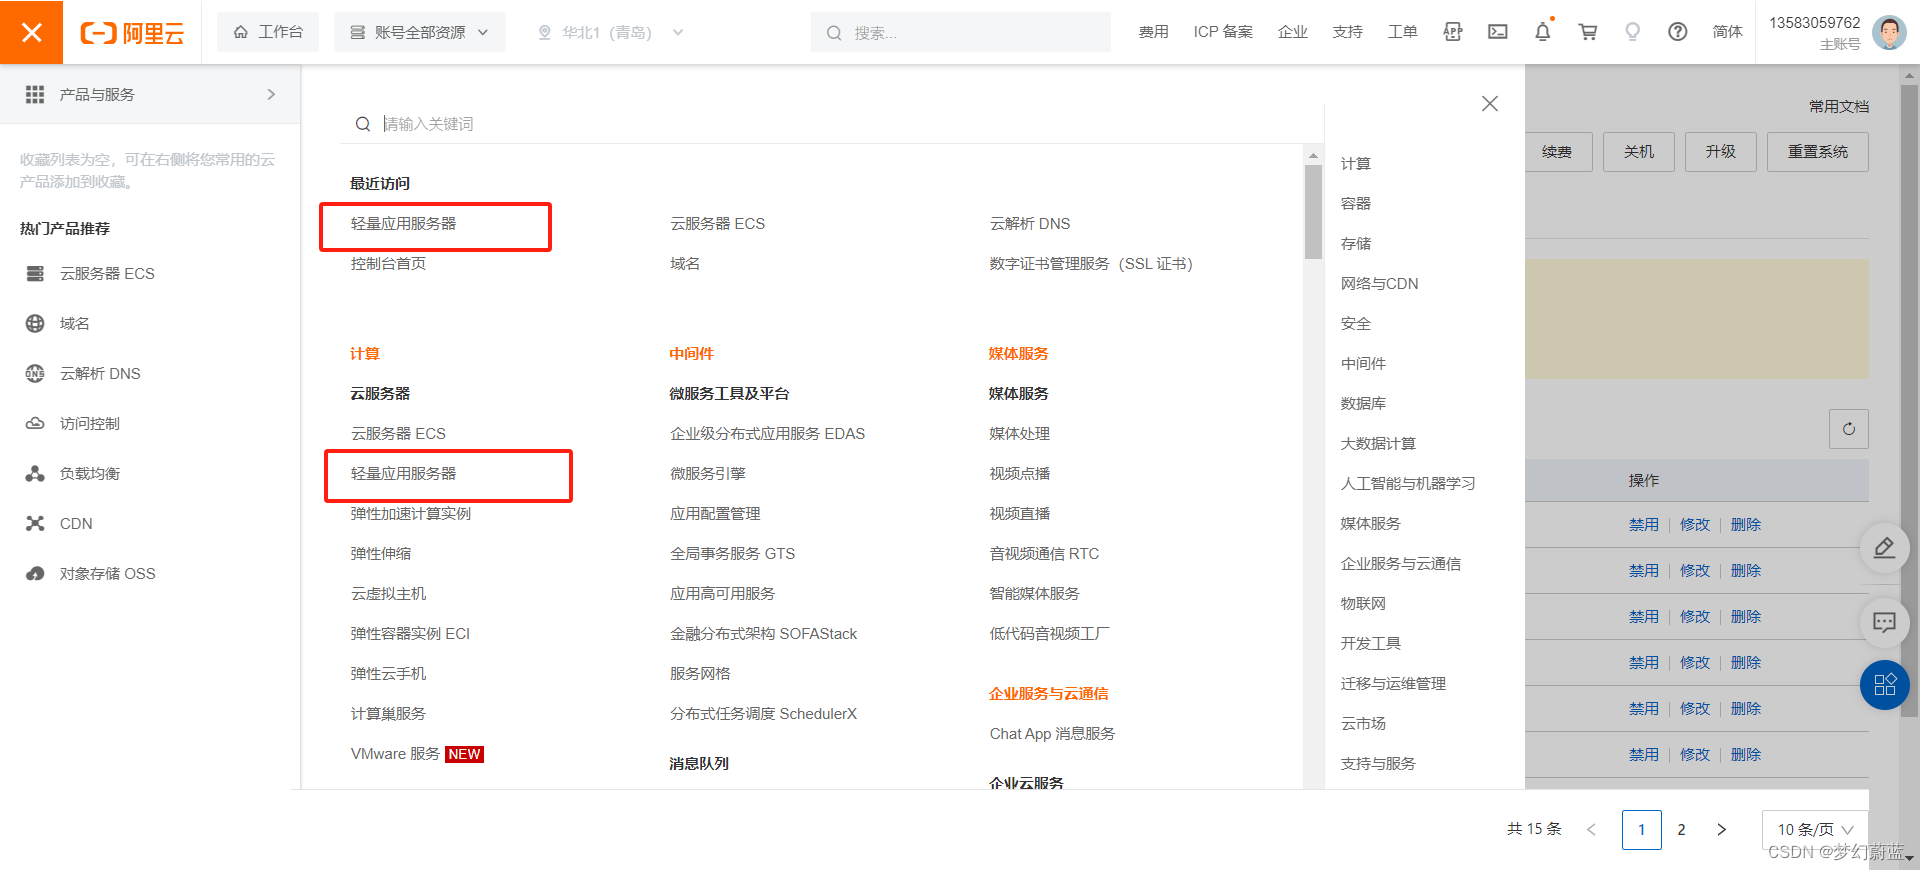Image resolution: width=1920 pixels, height=870 pixels.
Task: Go to next page arrow
Action: [1722, 830]
